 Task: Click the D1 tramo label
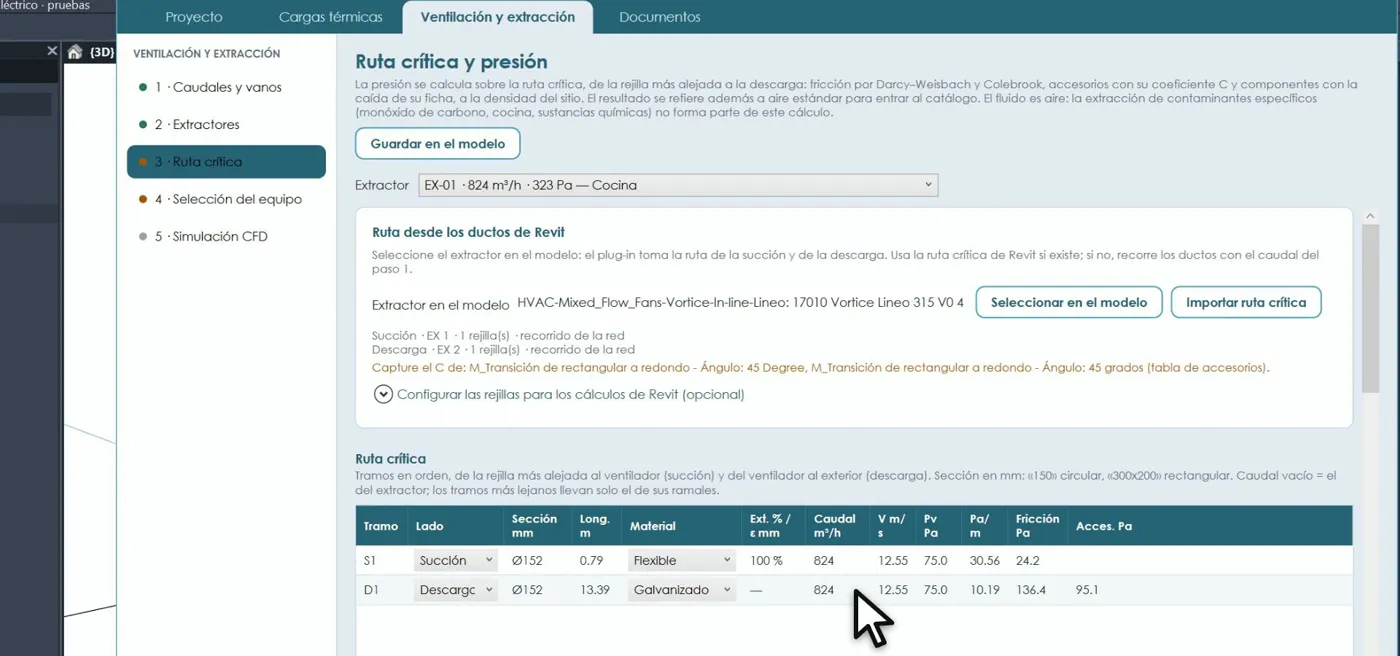click(x=371, y=590)
